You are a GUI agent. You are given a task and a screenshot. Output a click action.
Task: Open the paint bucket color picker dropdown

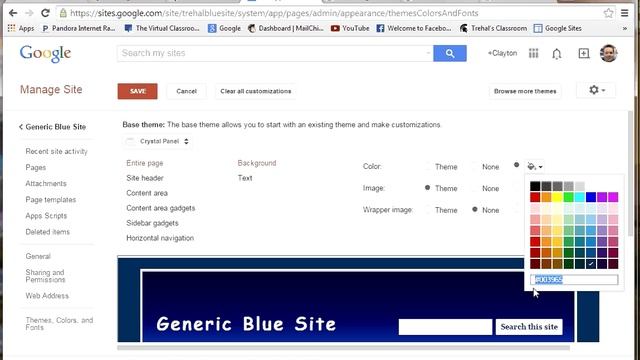click(x=535, y=167)
